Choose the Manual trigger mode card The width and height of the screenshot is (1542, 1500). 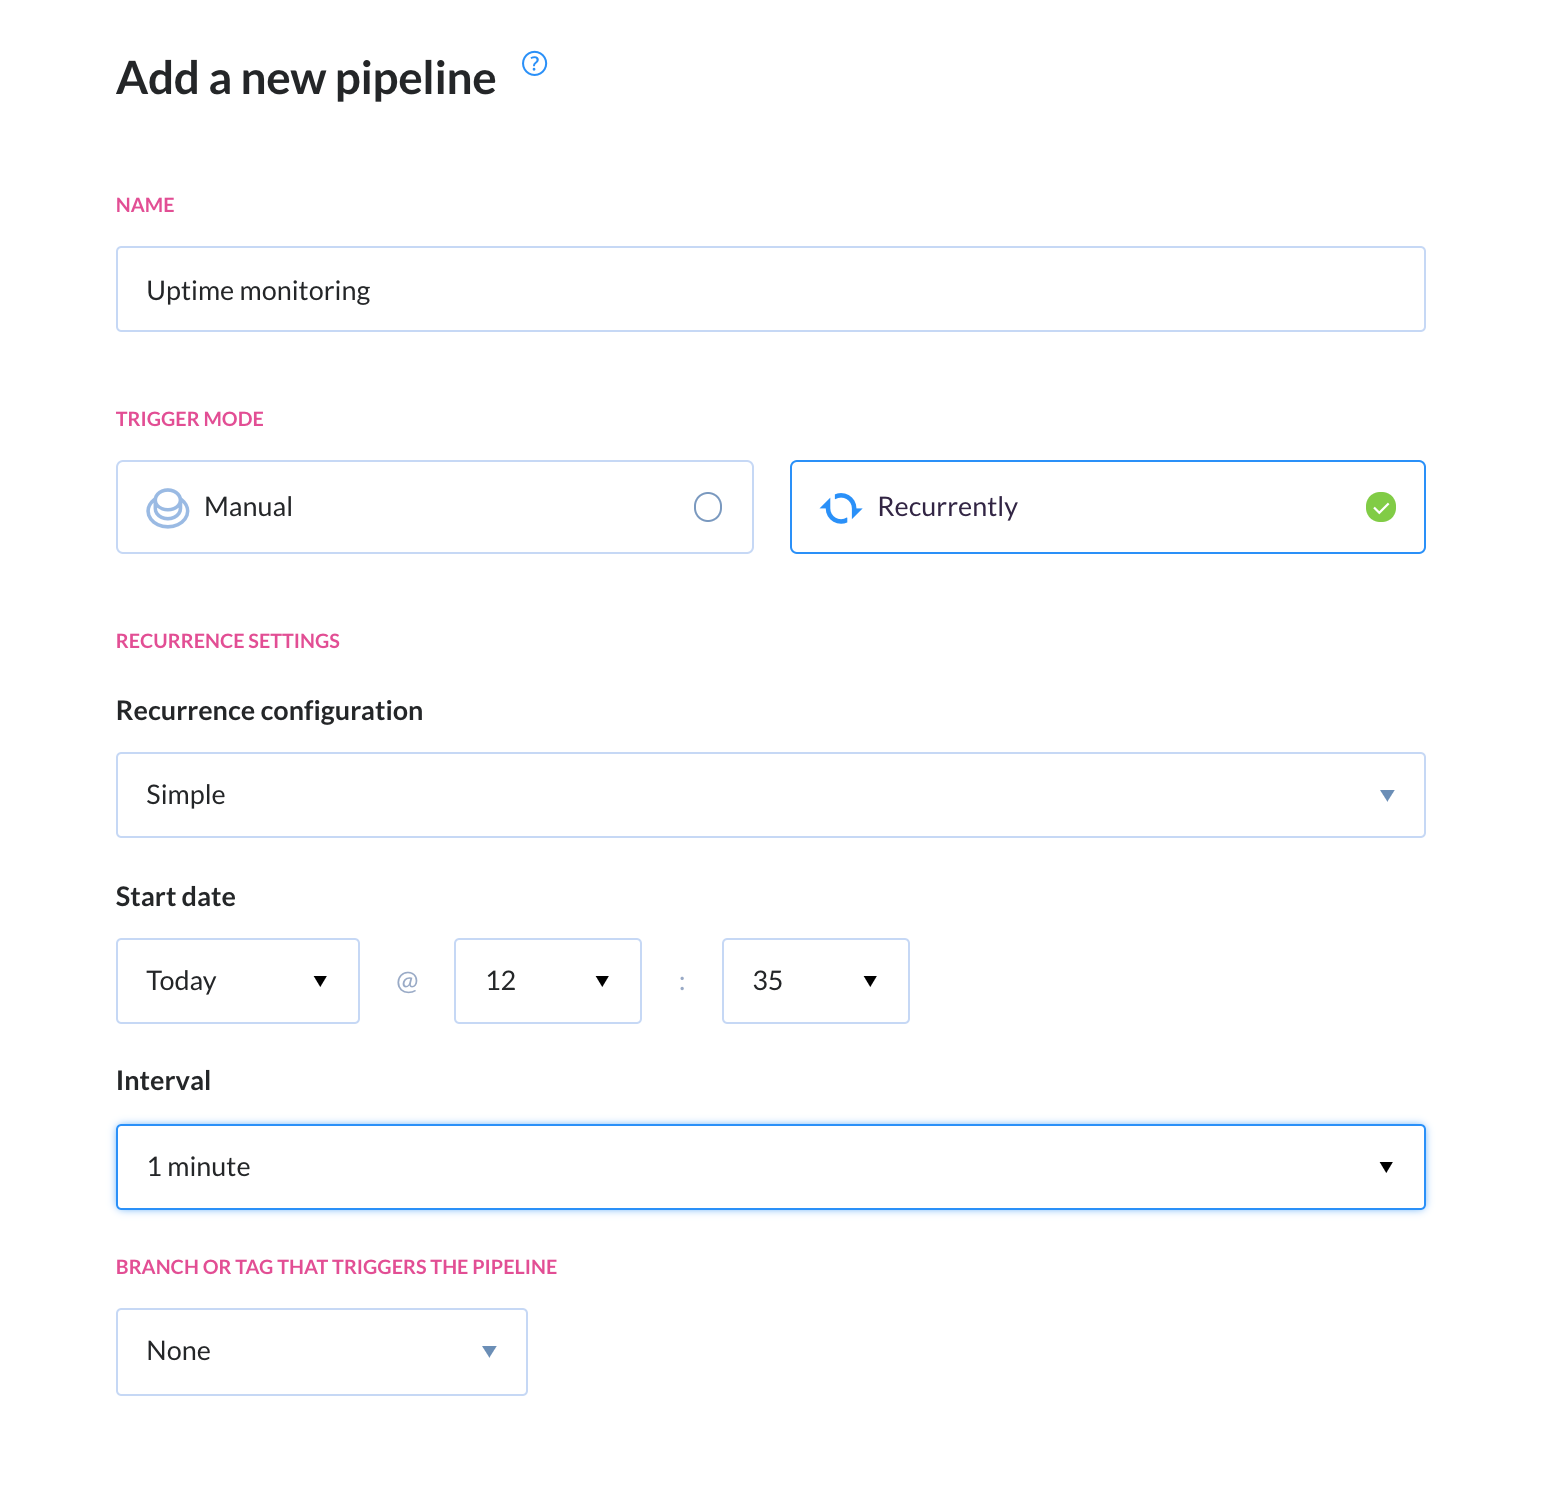(435, 507)
